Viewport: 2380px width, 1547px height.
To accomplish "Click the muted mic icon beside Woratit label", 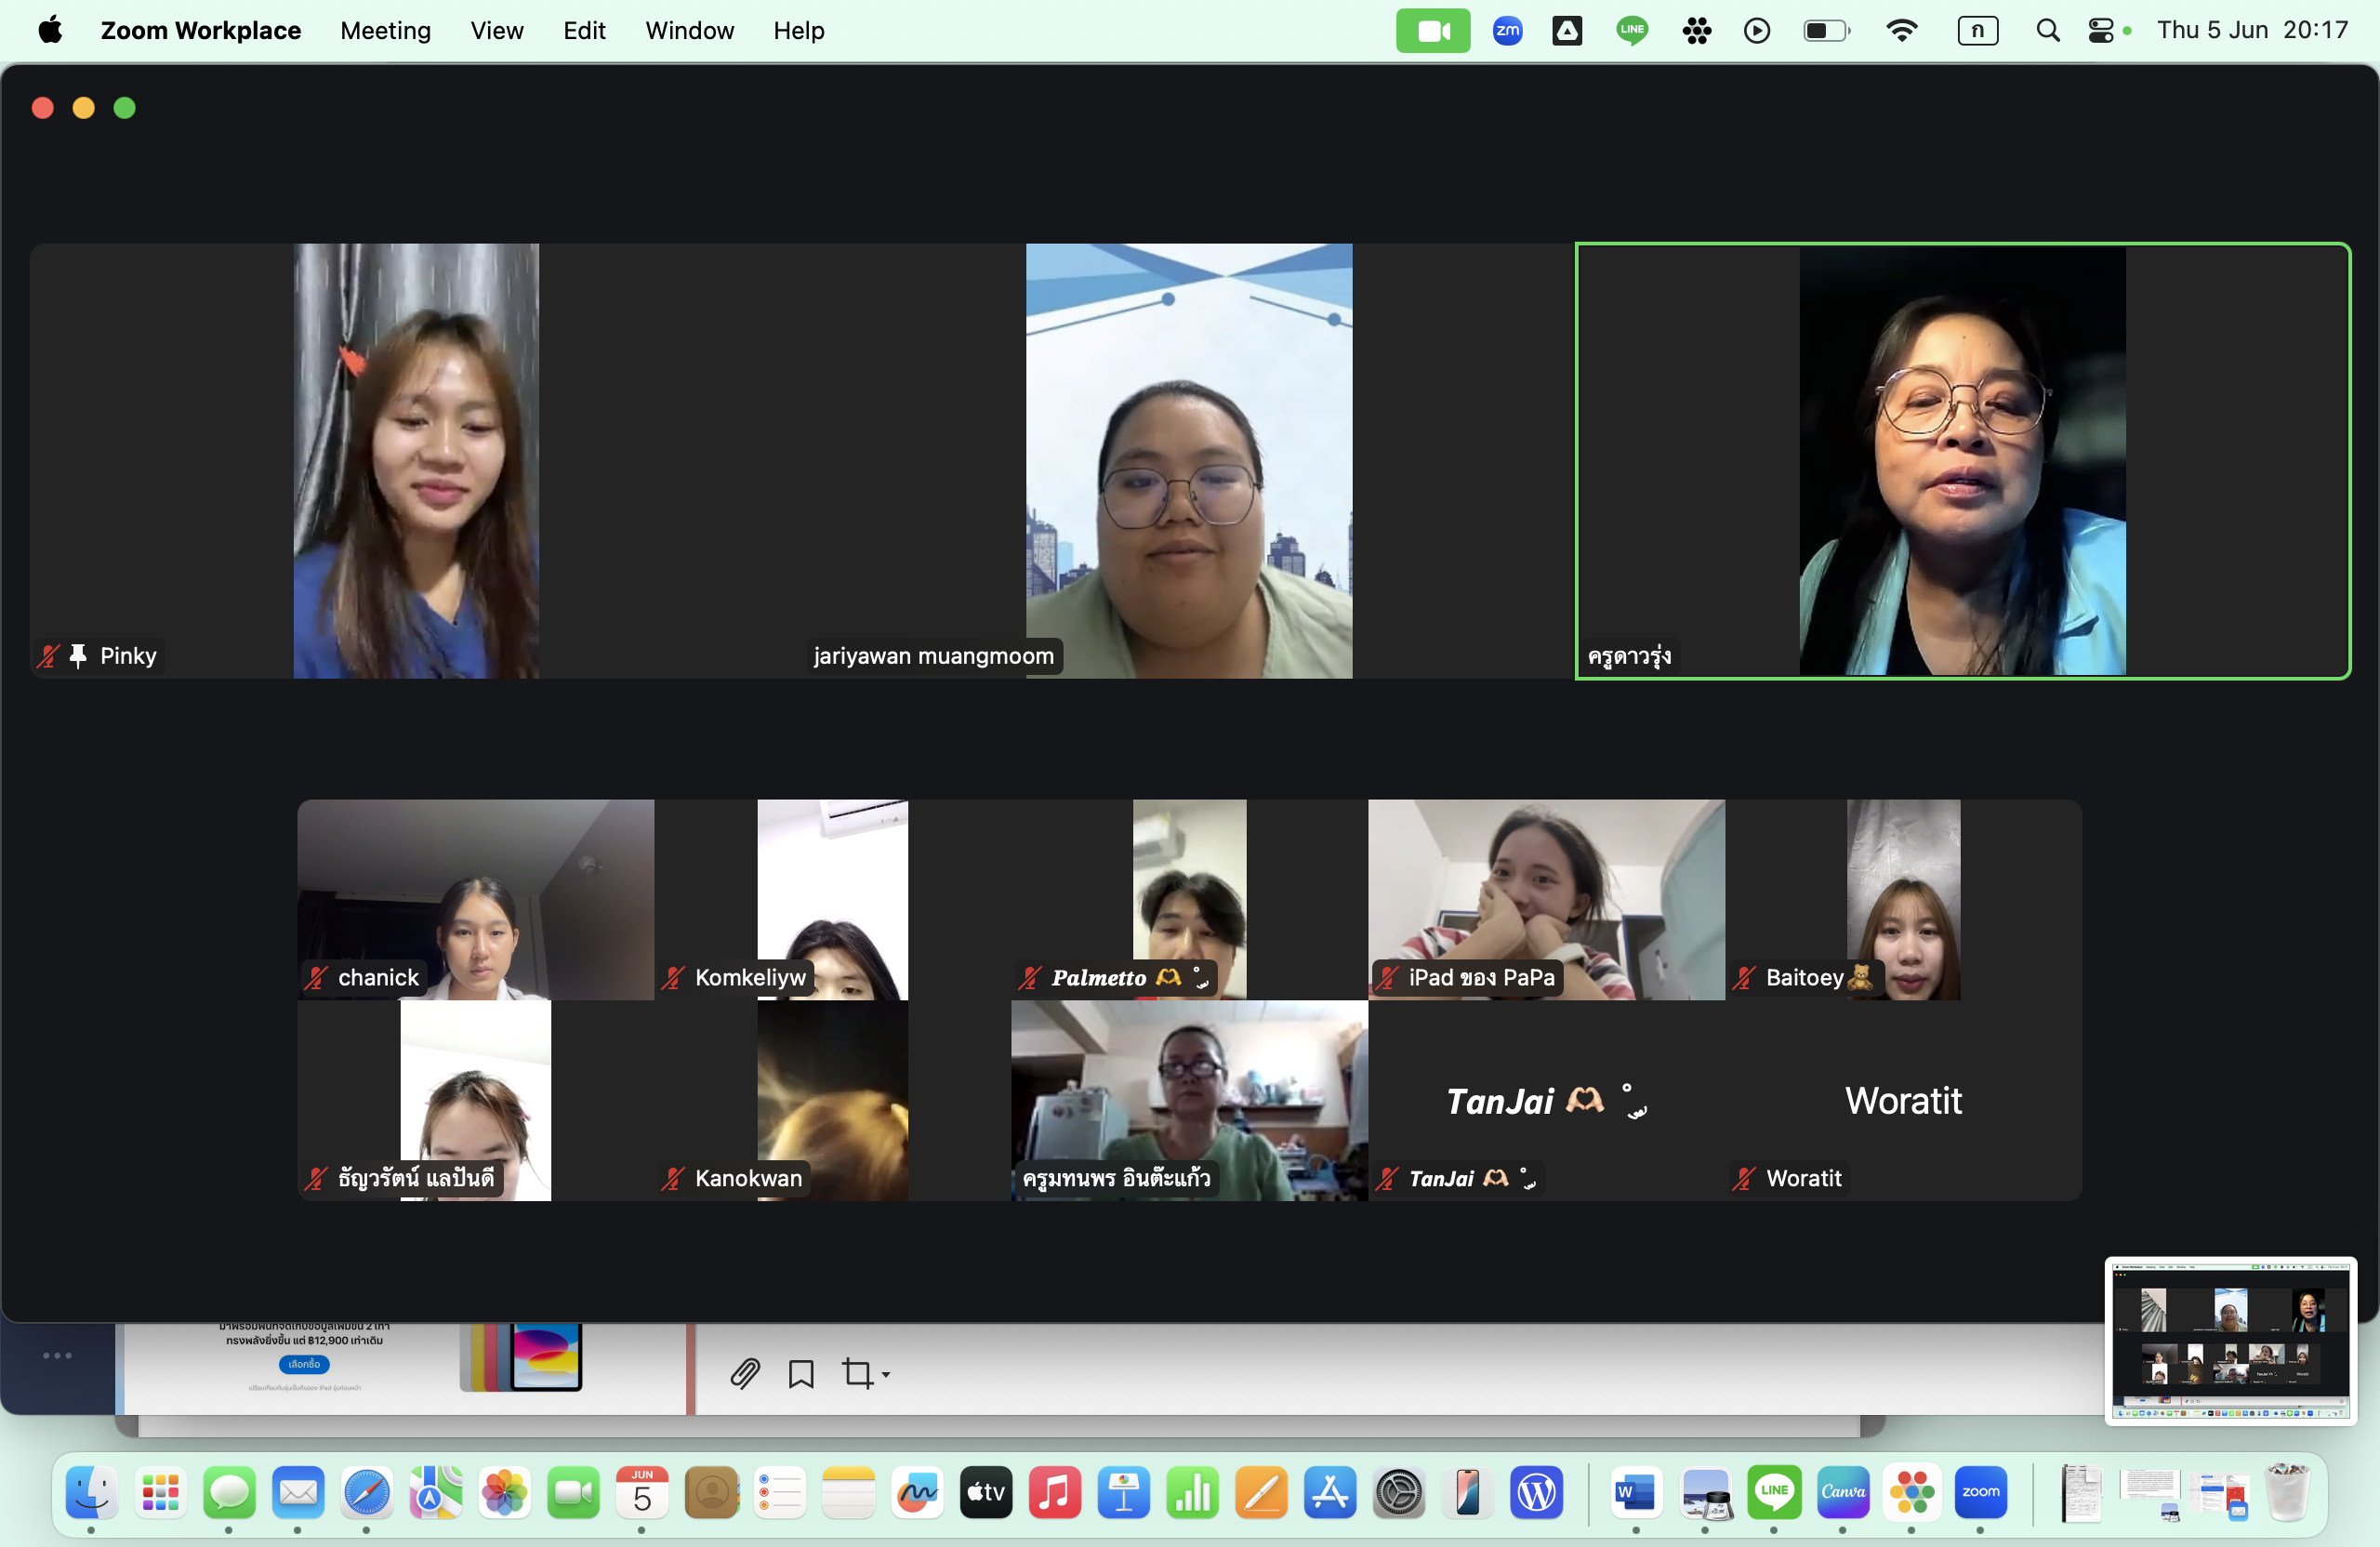I will coord(1744,1178).
